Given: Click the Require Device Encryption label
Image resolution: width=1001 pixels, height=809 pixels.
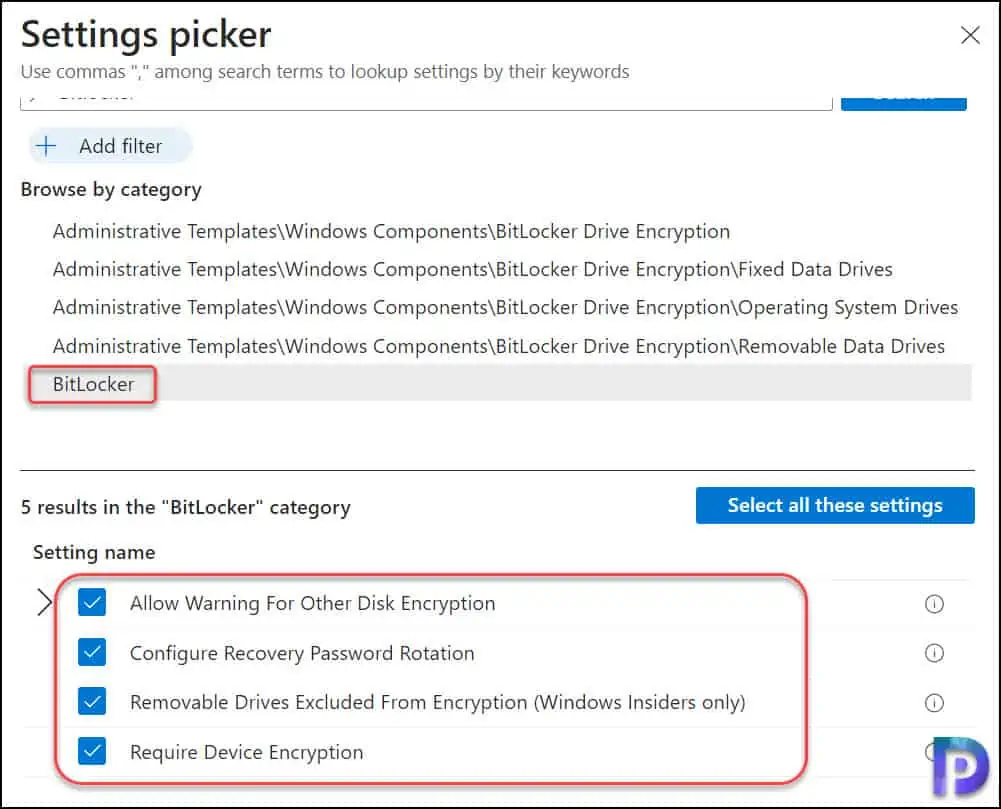Looking at the screenshot, I should click(246, 752).
